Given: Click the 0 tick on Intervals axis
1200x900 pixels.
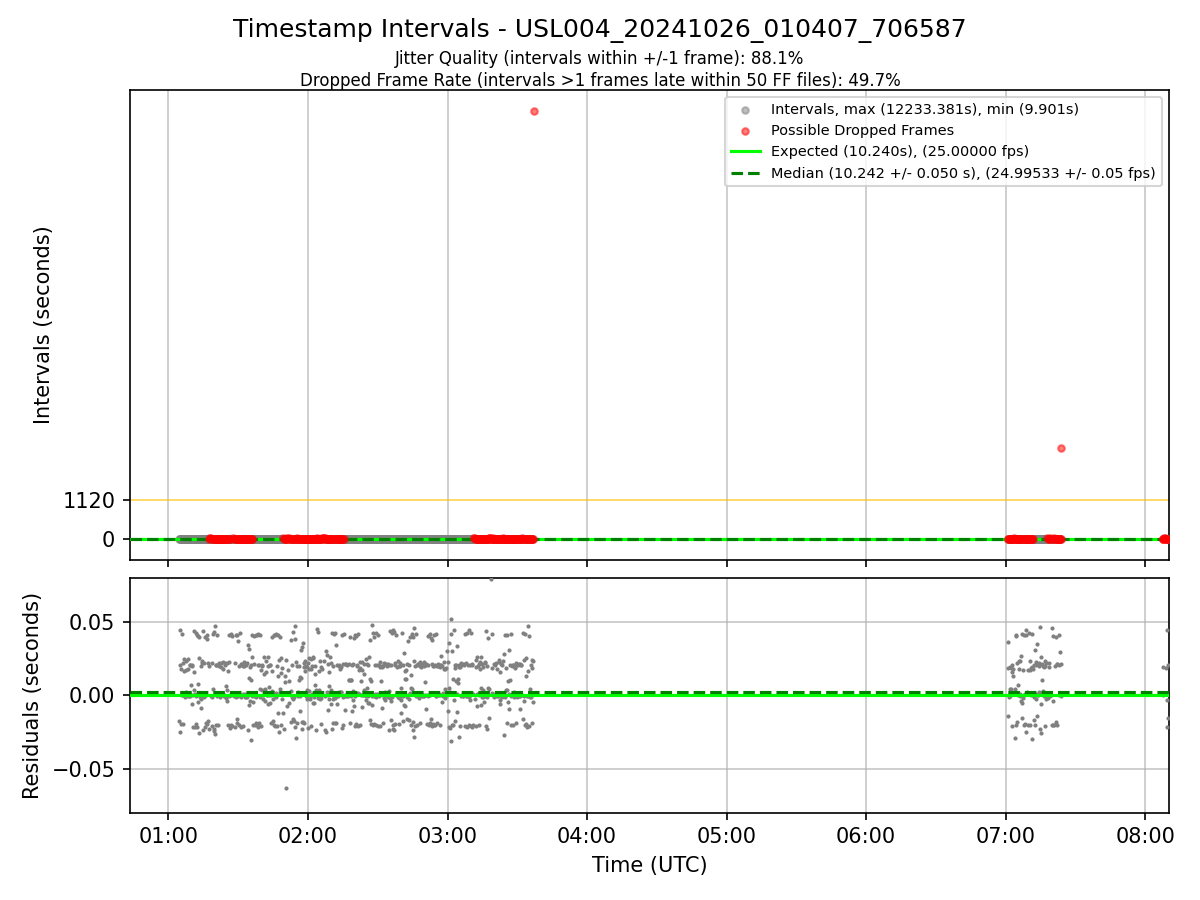Looking at the screenshot, I should tap(110, 540).
